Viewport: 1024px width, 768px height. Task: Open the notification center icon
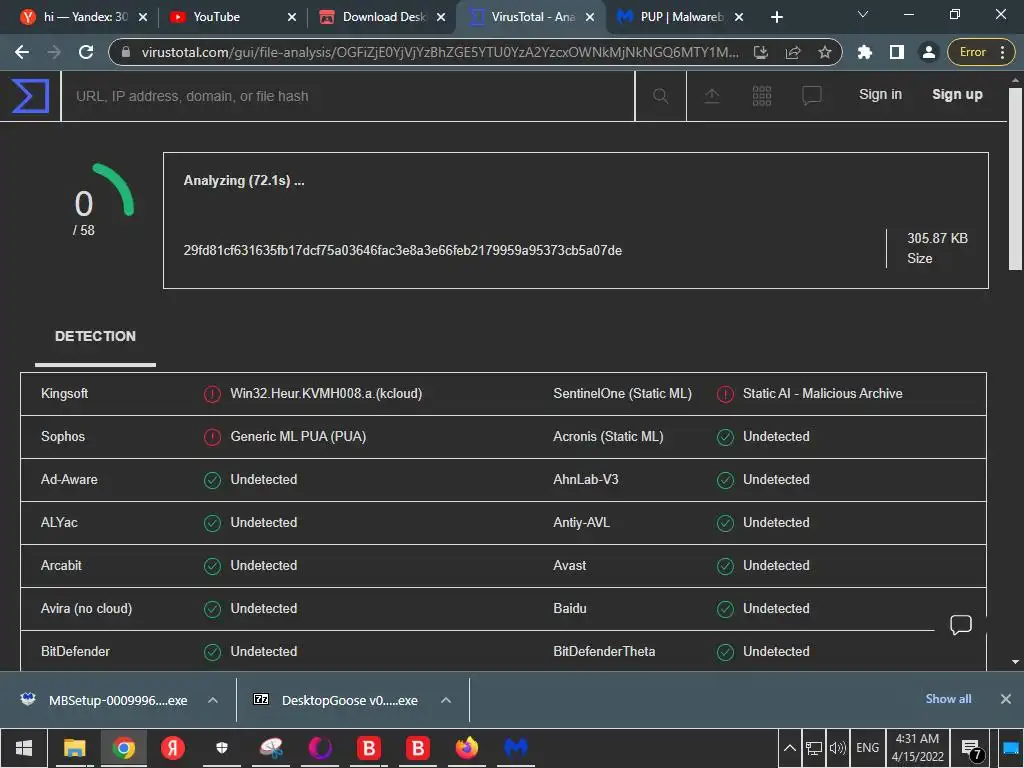[972, 749]
